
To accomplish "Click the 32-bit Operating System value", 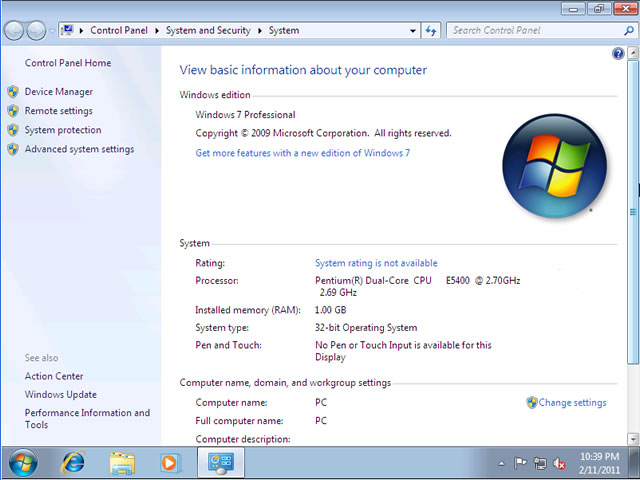I will click(366, 328).
